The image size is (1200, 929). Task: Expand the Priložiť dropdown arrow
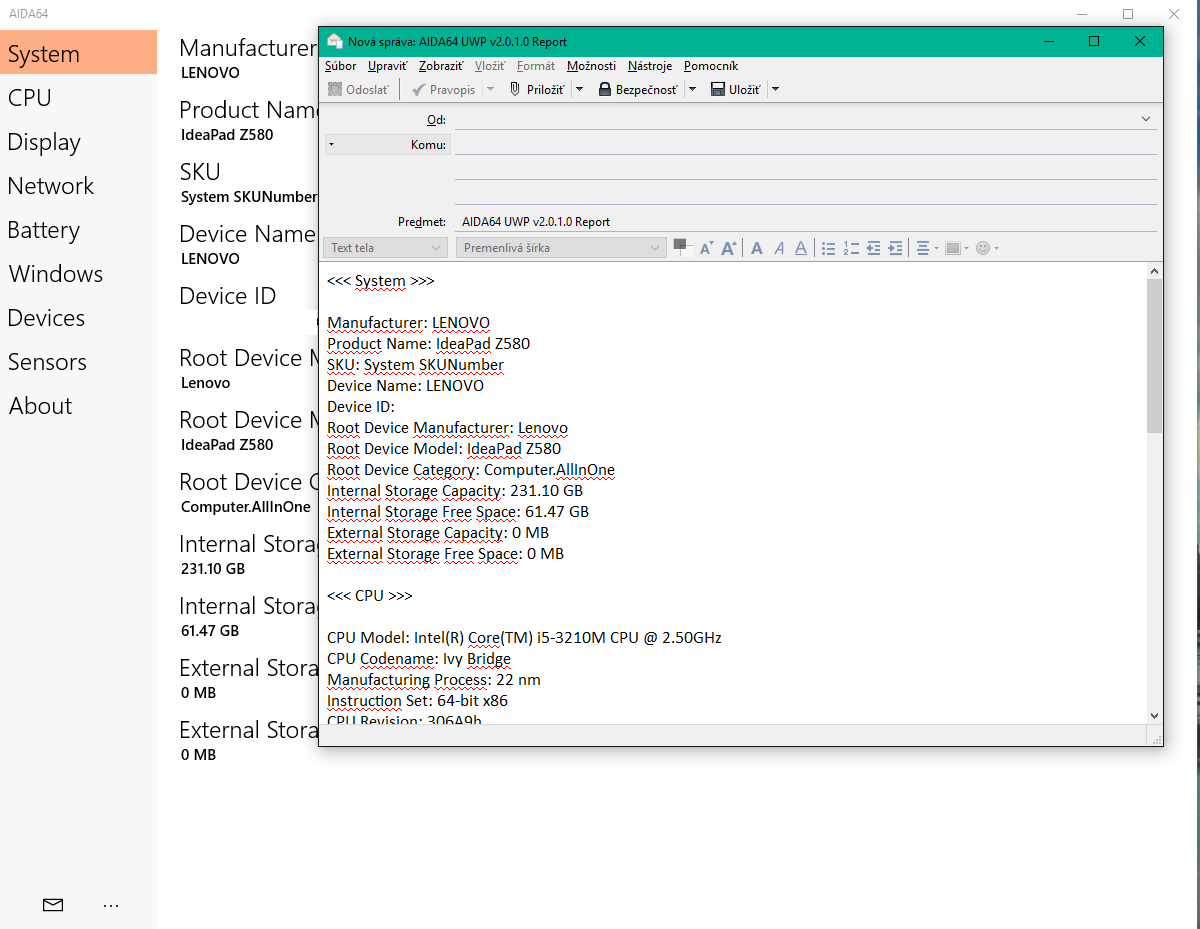tap(579, 89)
